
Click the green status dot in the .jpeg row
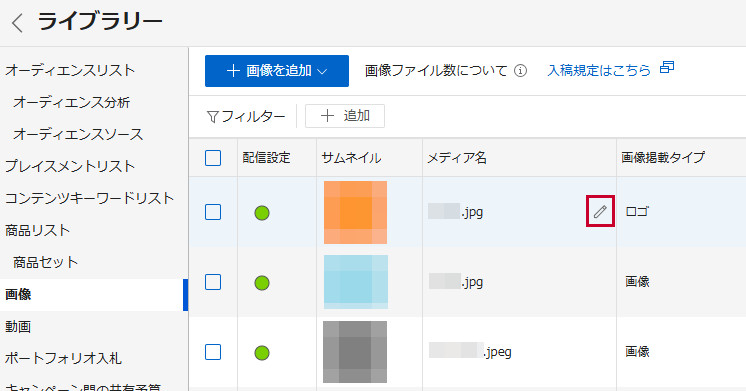262,352
